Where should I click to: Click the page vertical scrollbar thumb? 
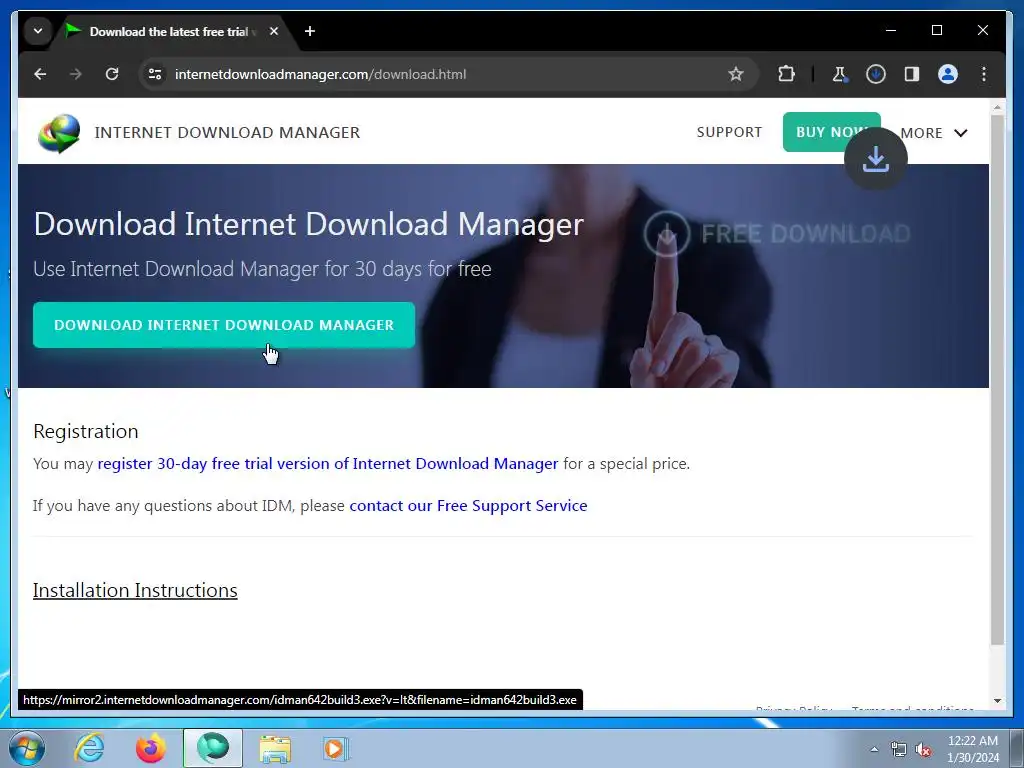click(997, 380)
